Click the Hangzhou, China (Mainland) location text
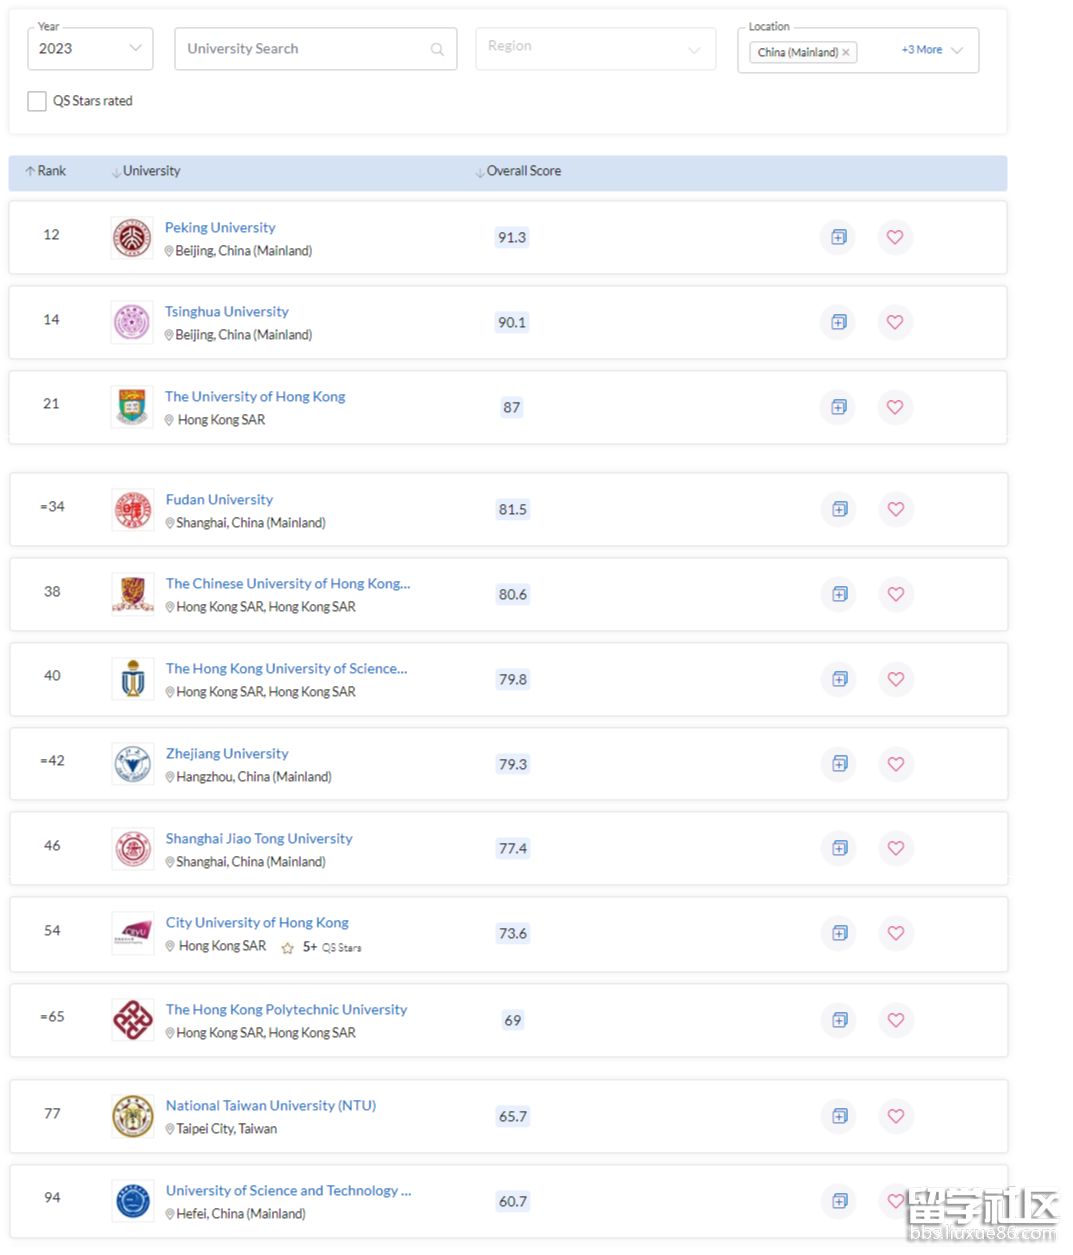1073x1255 pixels. click(x=254, y=776)
